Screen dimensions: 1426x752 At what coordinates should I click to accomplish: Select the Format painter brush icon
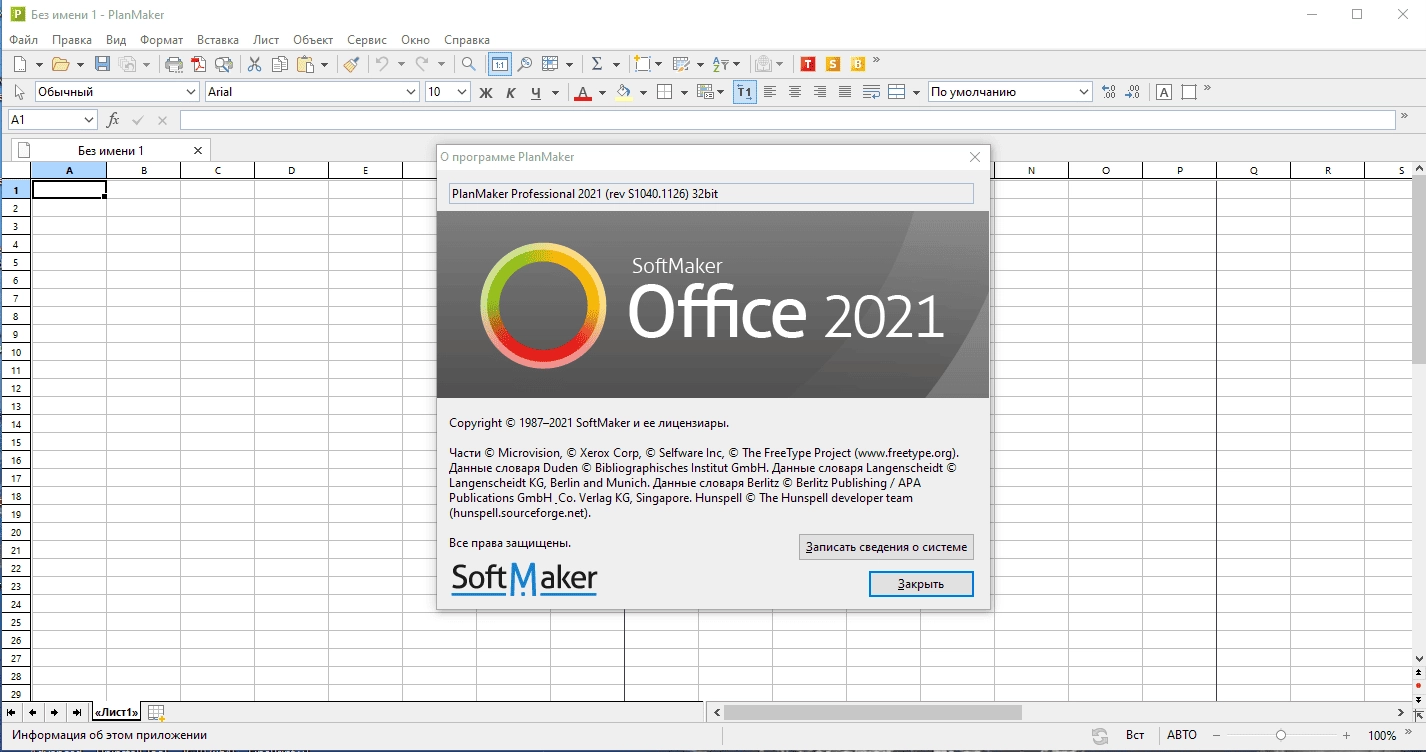coord(350,64)
